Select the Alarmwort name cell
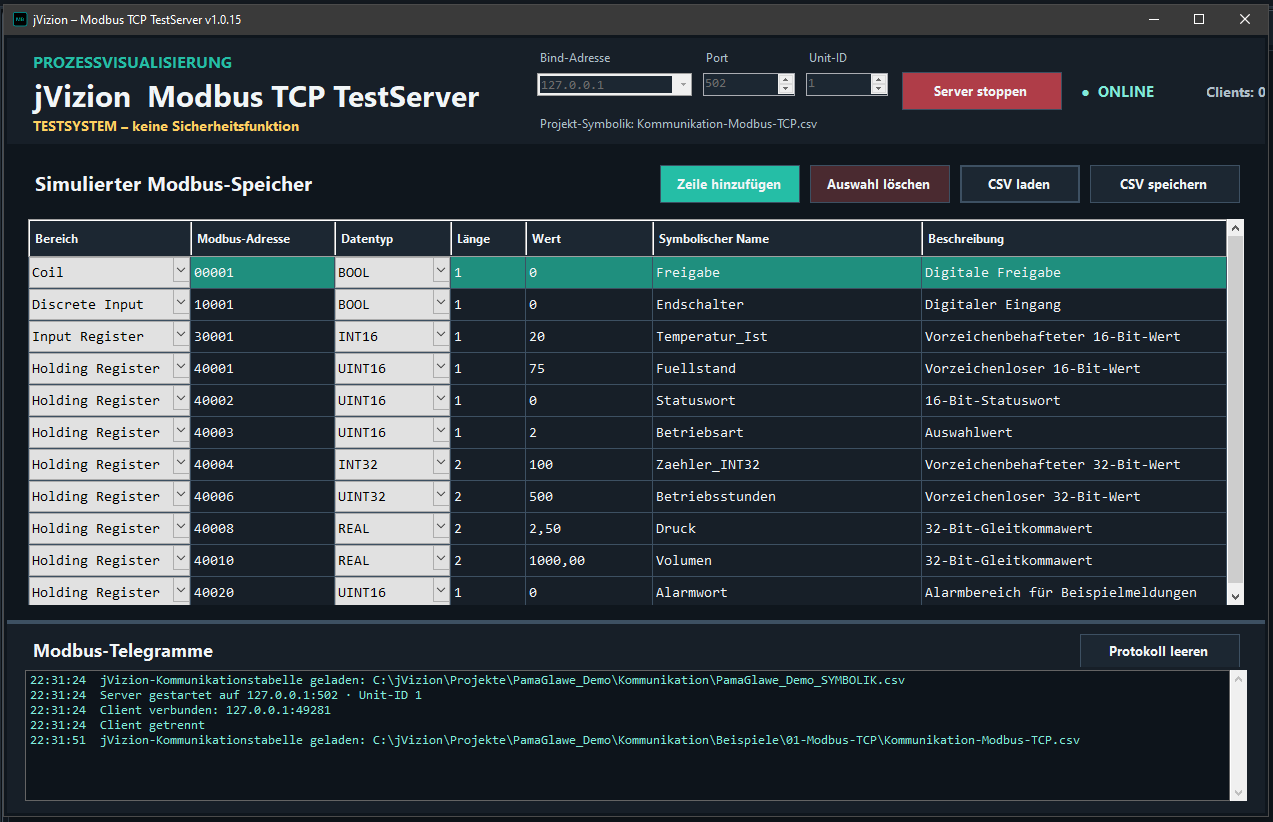Screen dimensions: 1273x822 point(787,591)
